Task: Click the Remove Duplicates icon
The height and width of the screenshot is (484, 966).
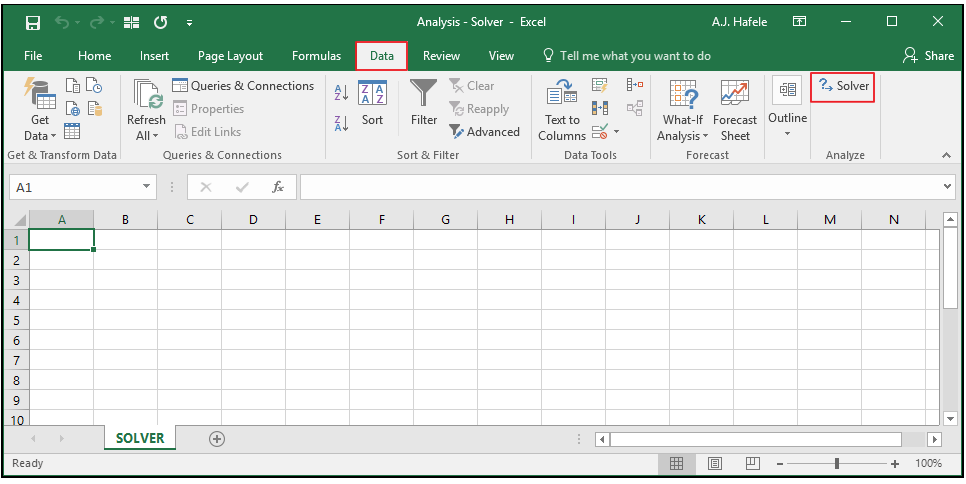Action: pyautogui.click(x=599, y=108)
